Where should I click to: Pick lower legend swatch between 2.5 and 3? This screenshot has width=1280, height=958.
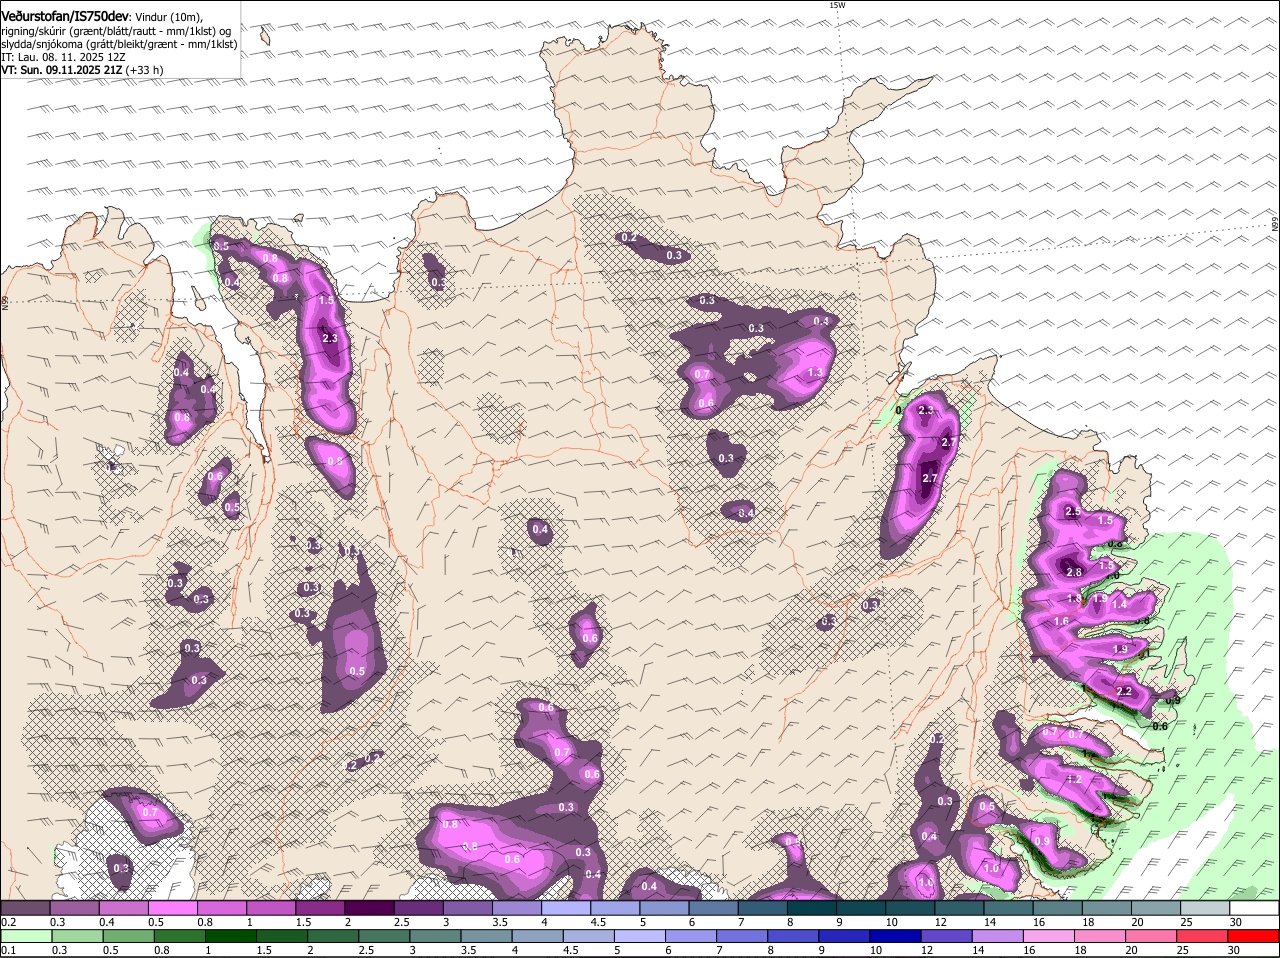(x=386, y=936)
